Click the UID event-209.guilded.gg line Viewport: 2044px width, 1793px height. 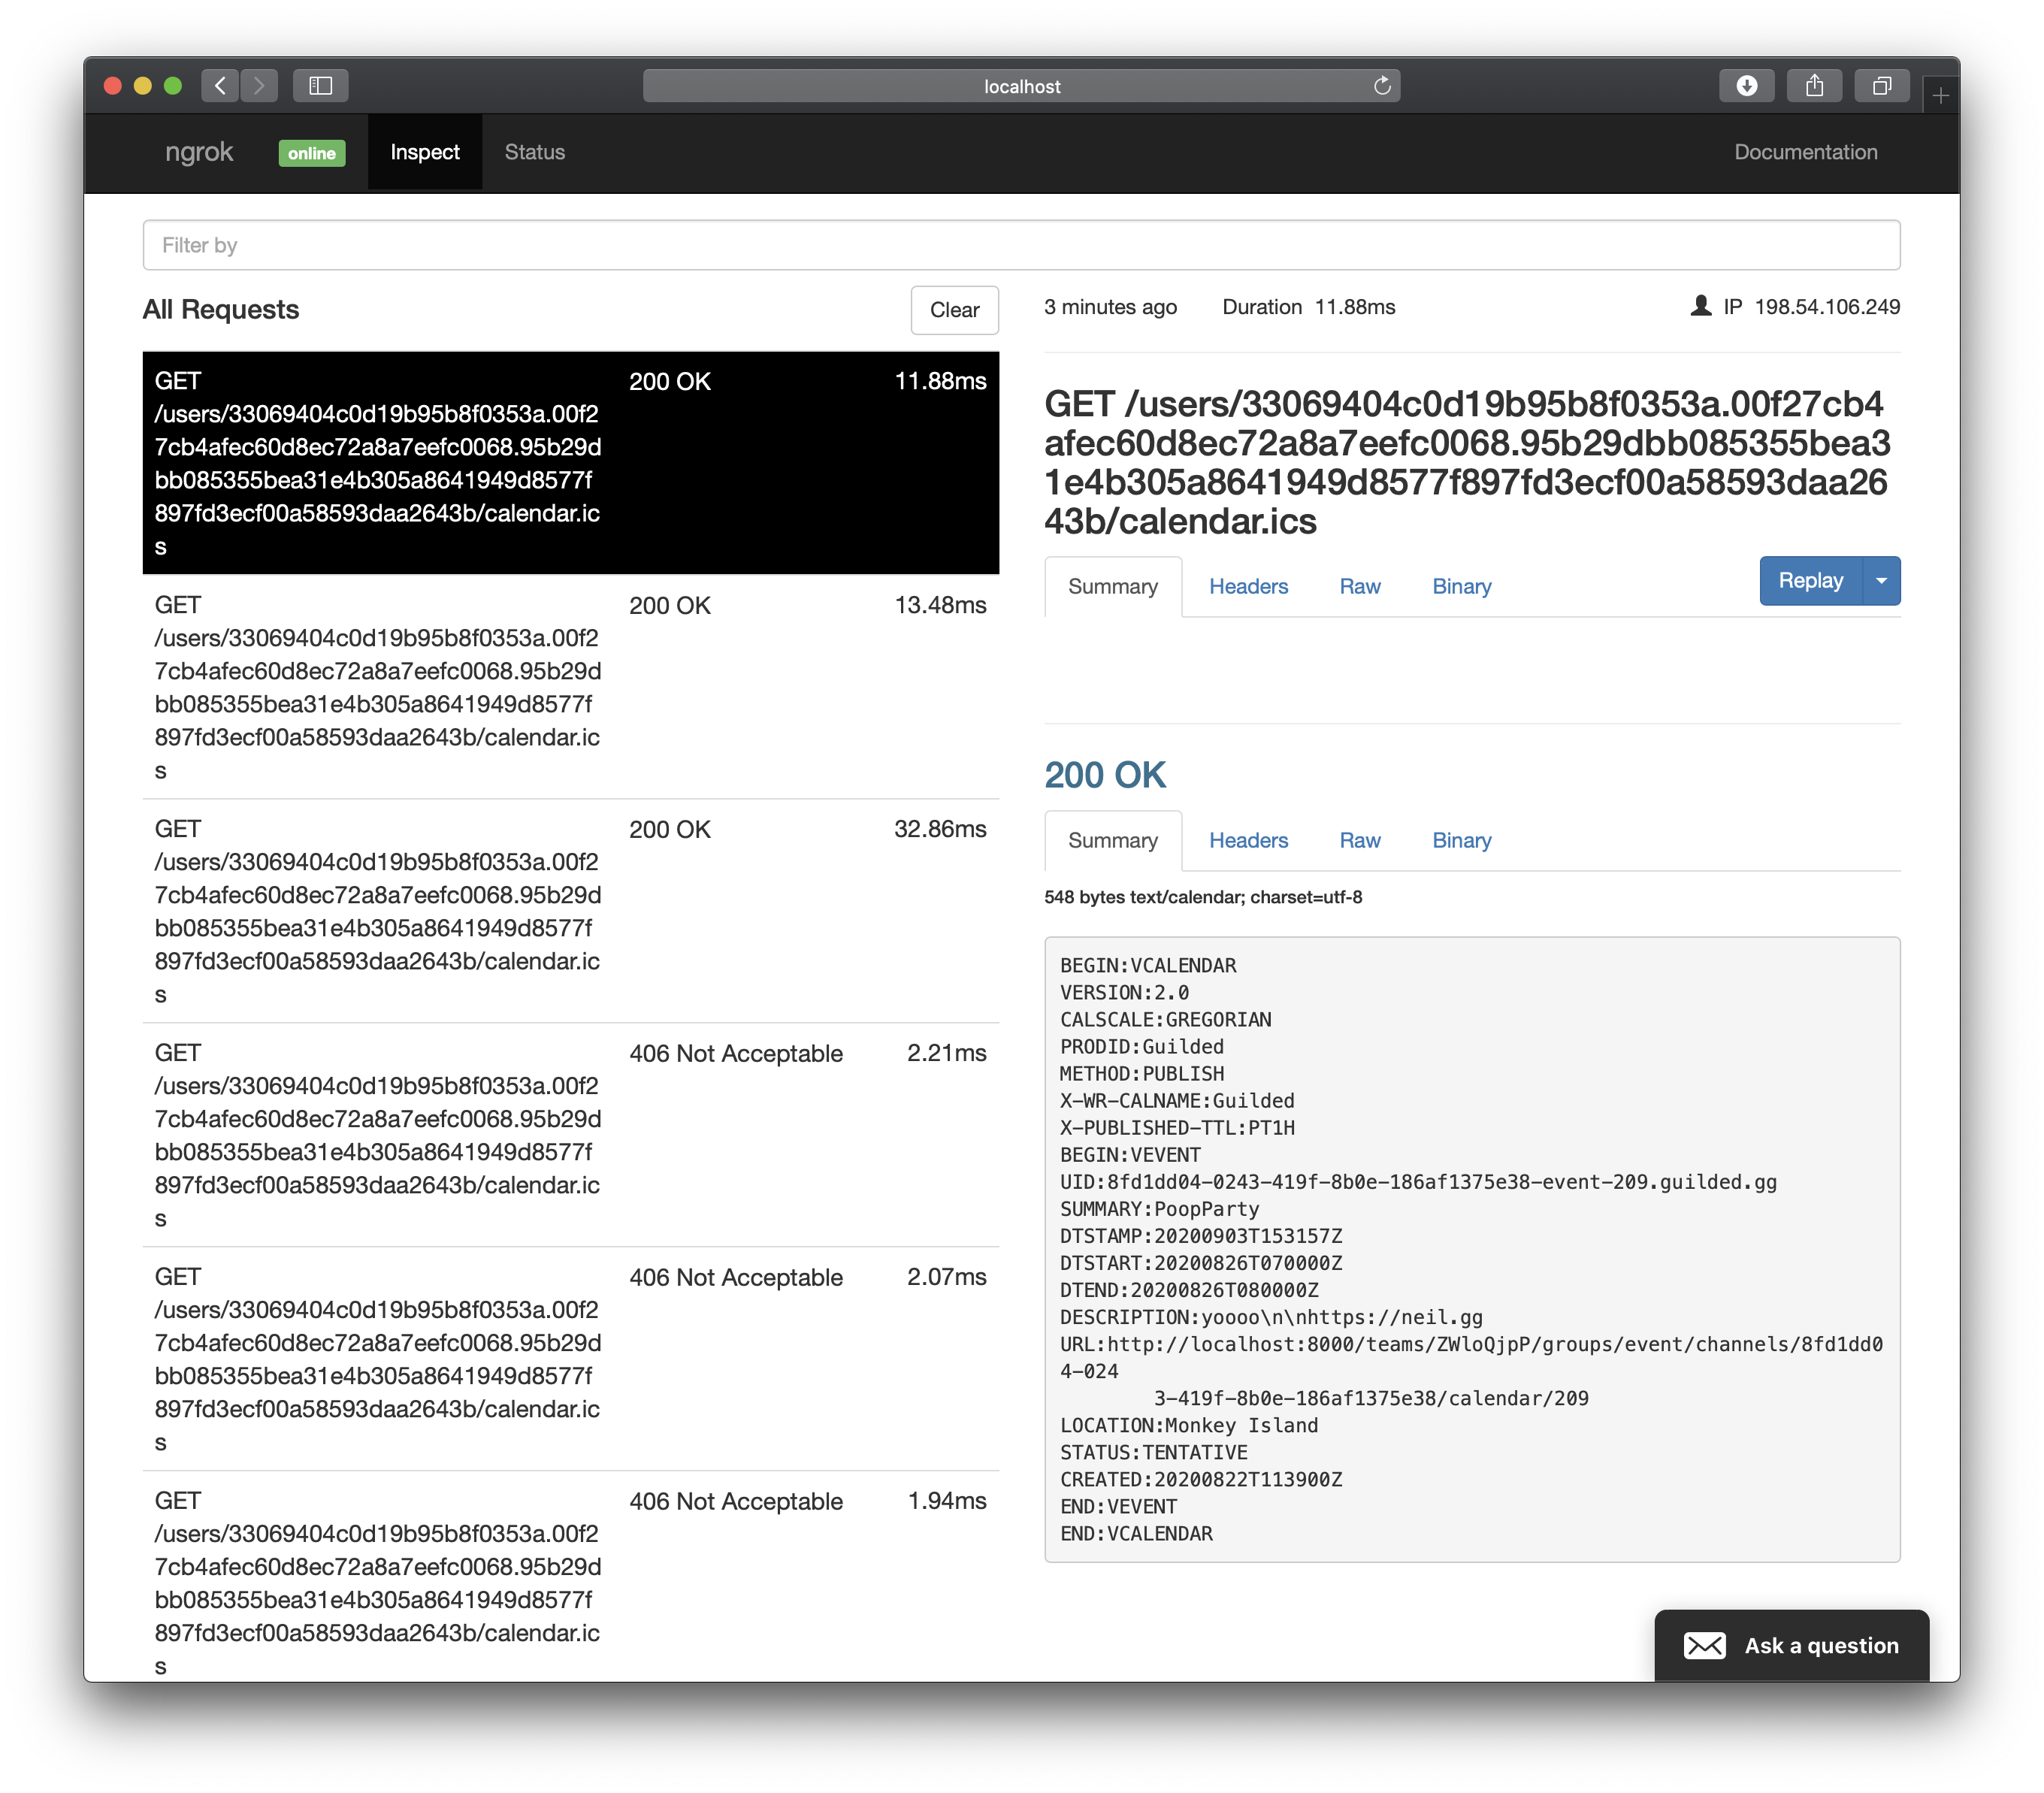[1418, 1182]
